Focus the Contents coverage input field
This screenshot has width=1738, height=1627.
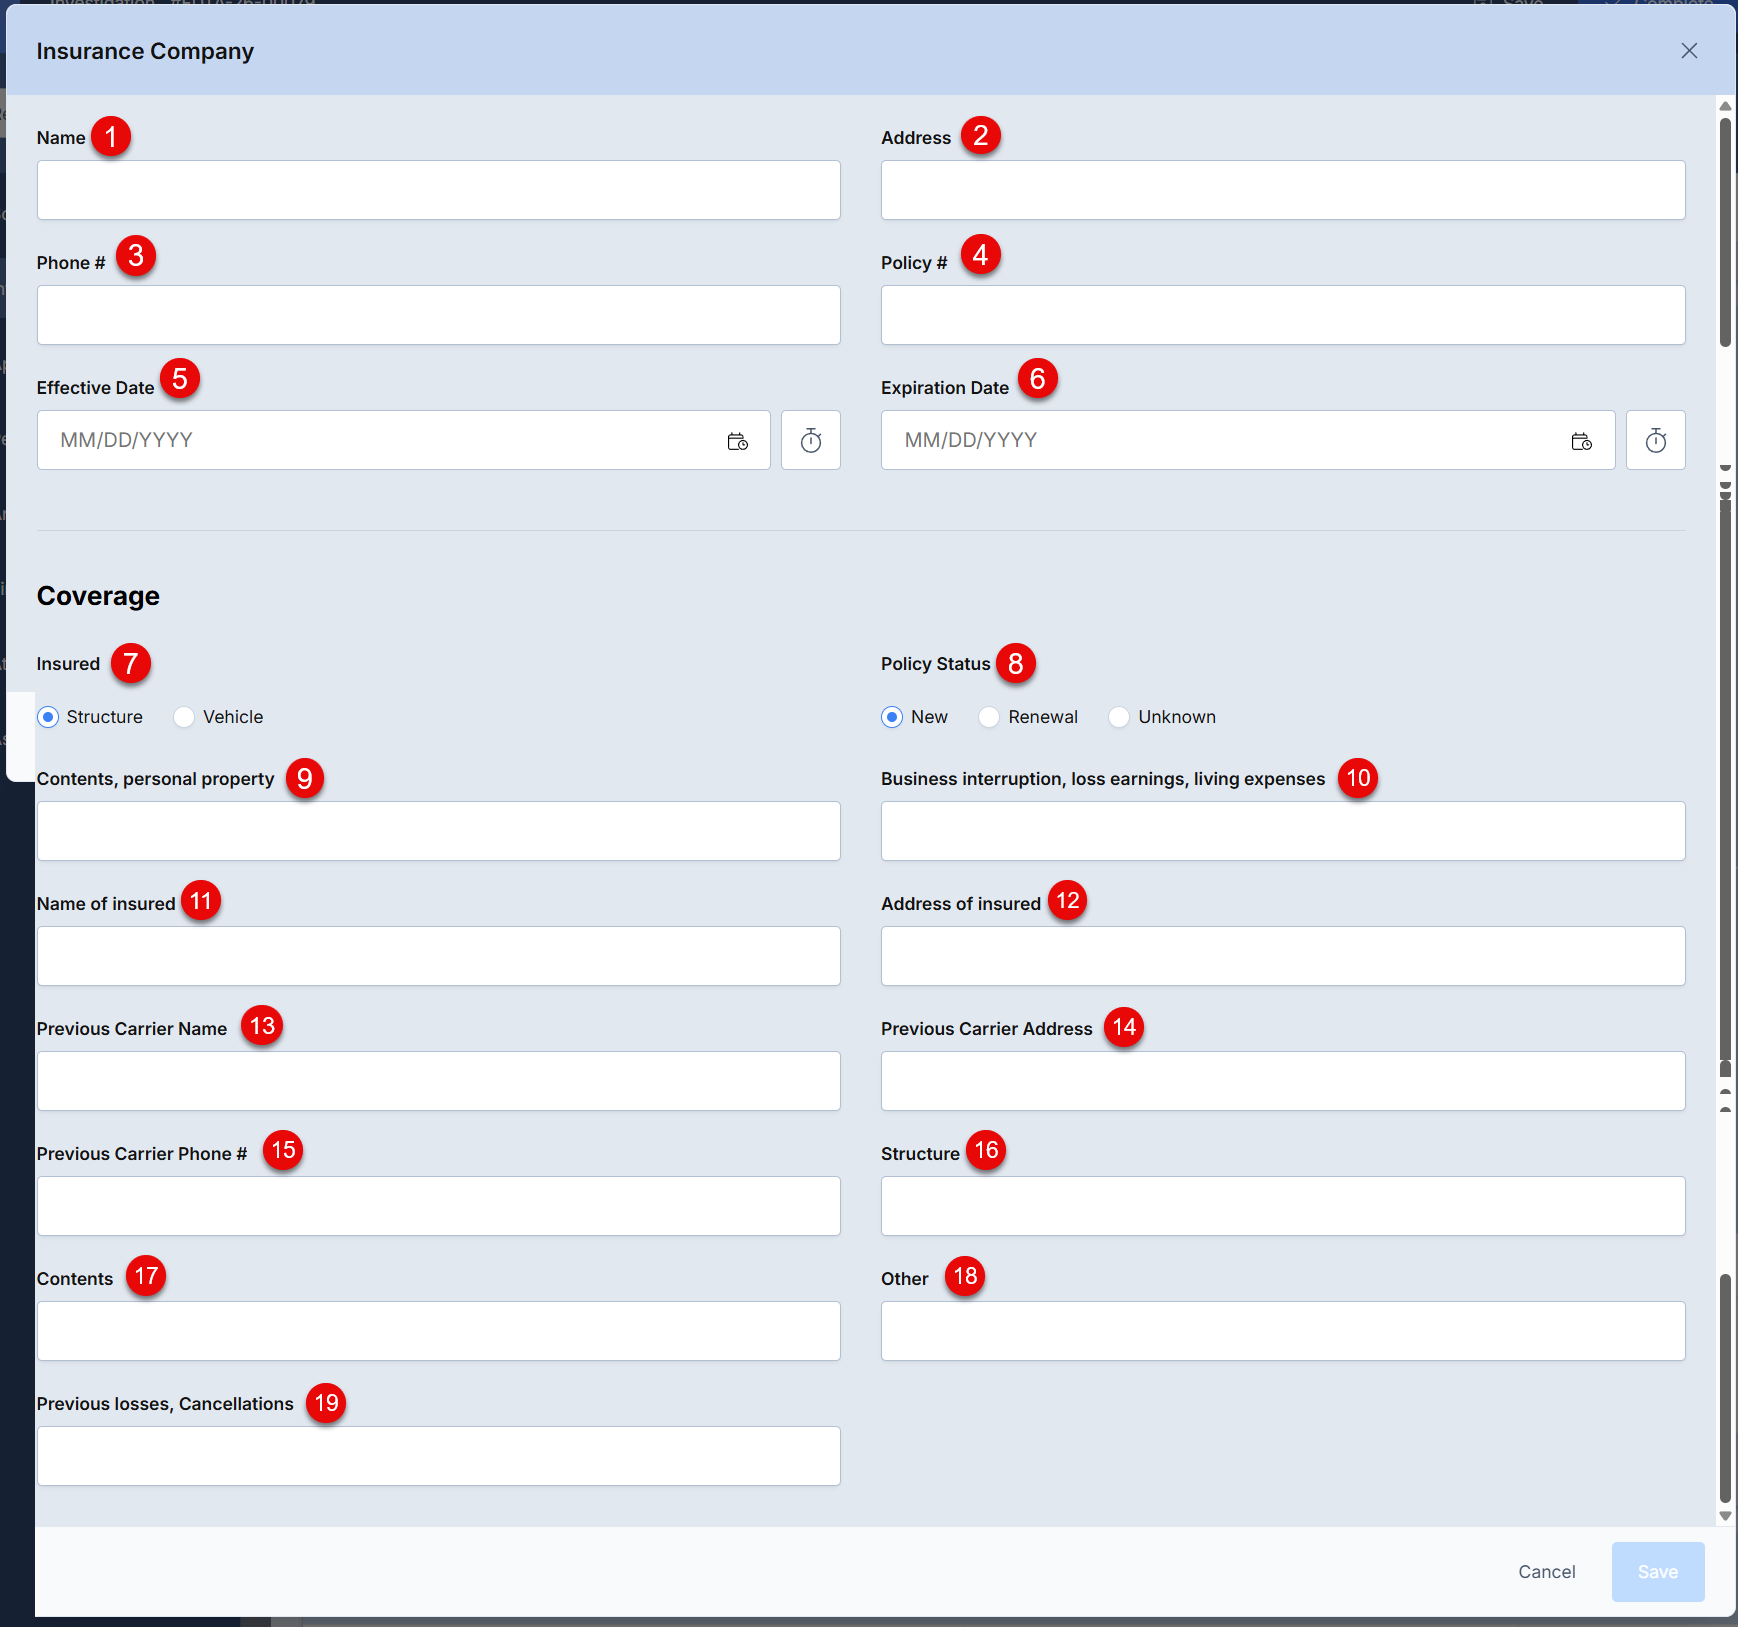(439, 1331)
